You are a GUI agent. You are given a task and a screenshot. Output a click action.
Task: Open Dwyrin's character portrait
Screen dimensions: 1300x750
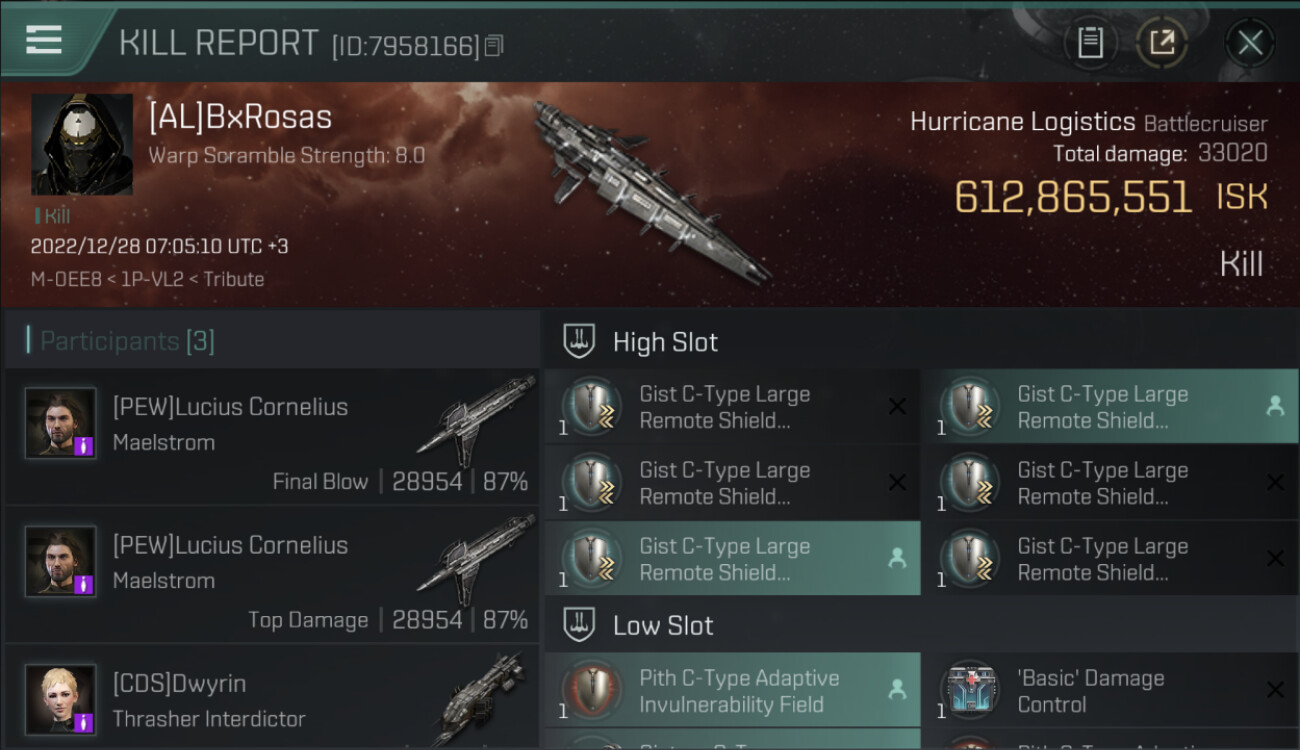[61, 700]
